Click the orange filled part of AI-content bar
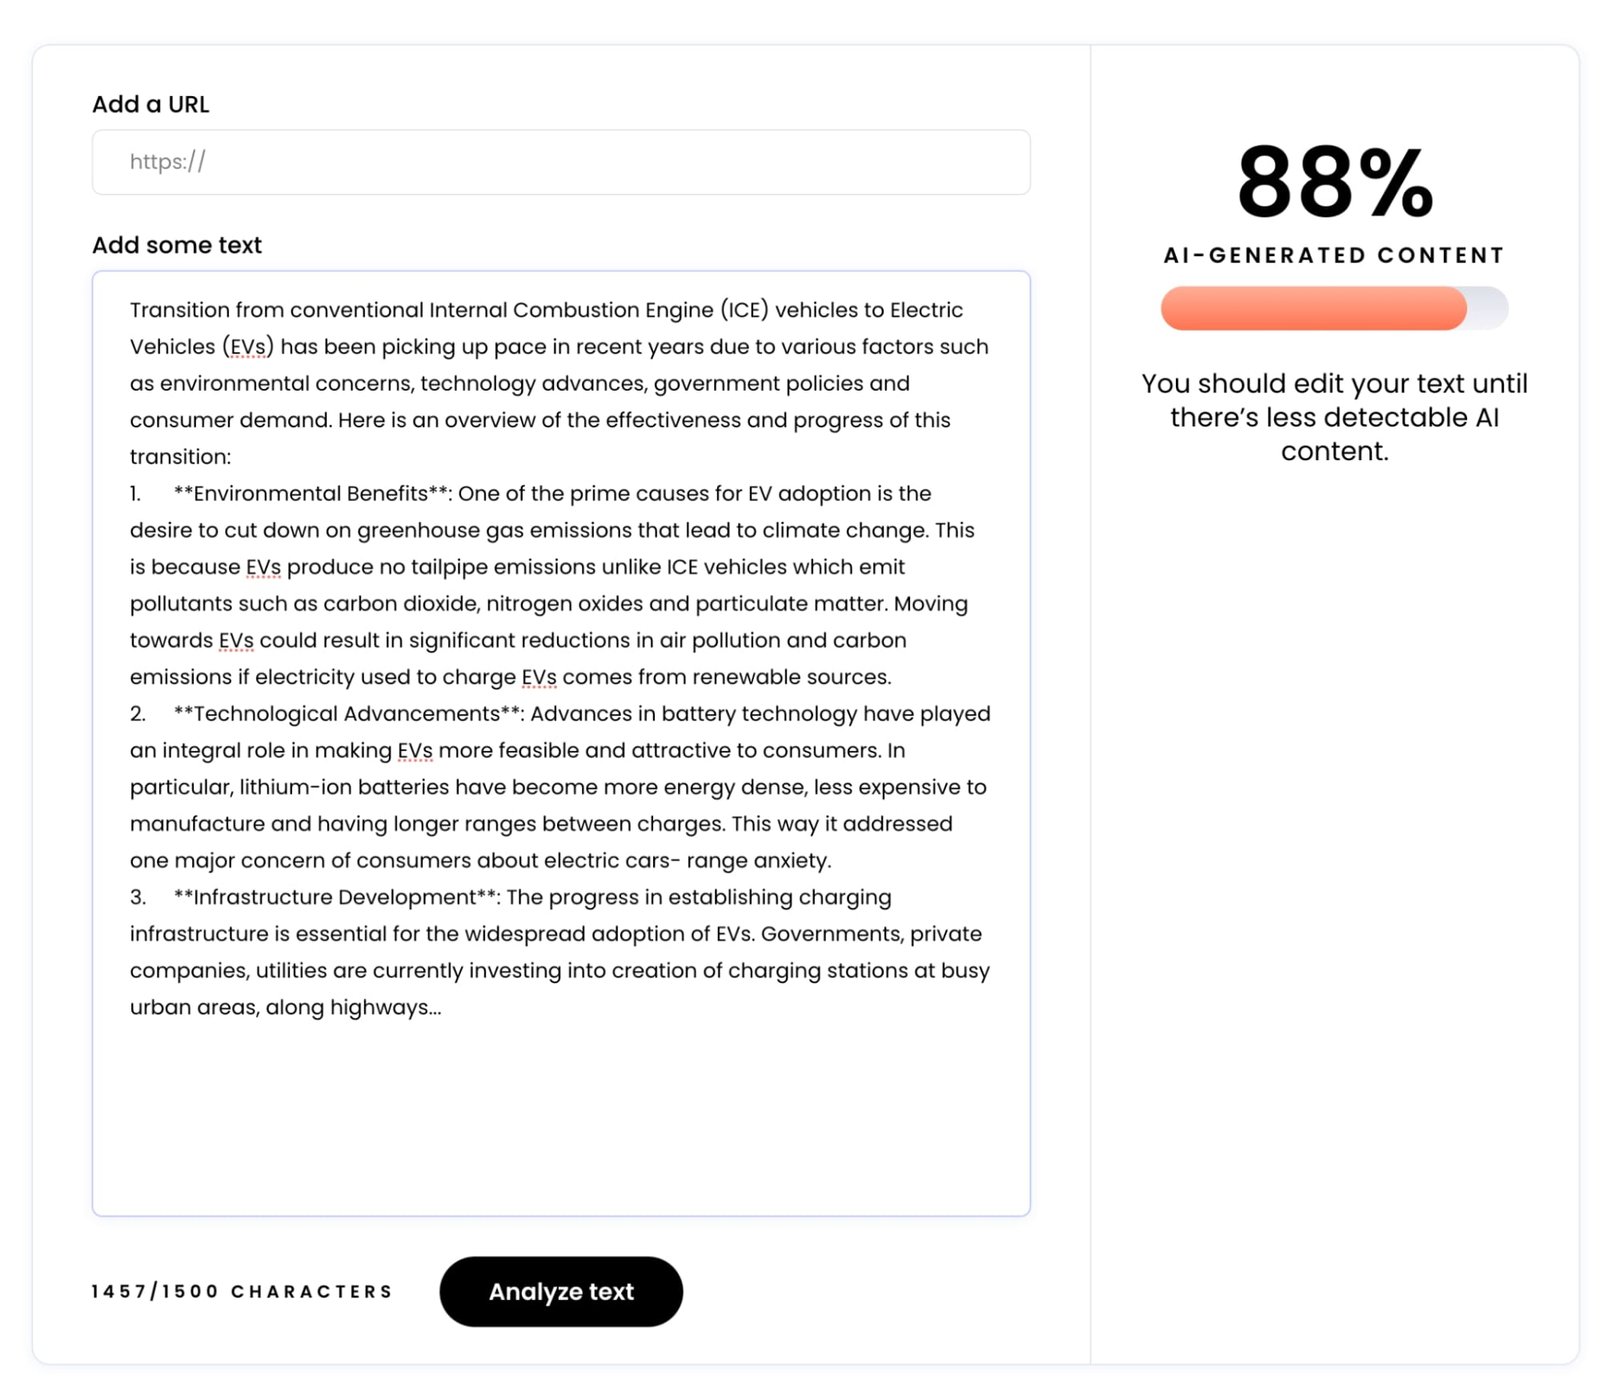The image size is (1600, 1392). pos(1310,308)
